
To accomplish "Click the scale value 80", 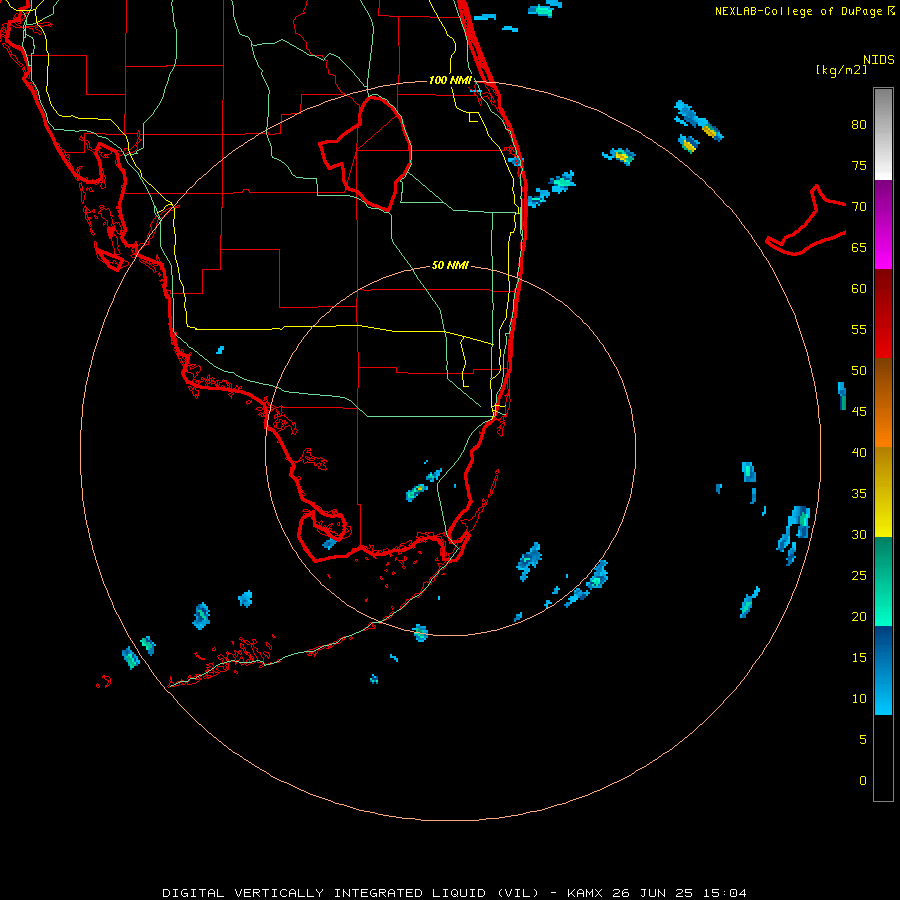I will pos(859,125).
